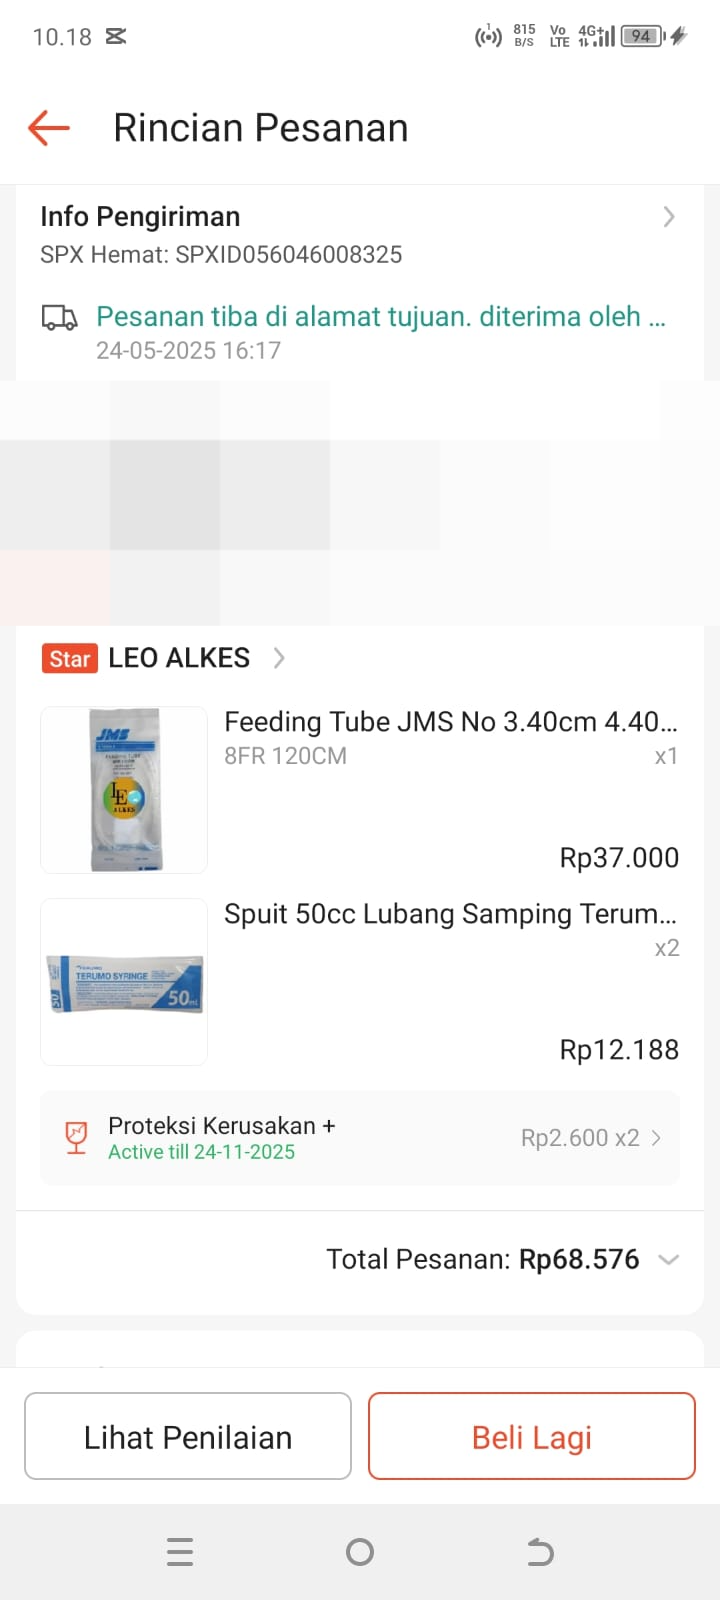
Task: Tap the delivery truck icon
Action: [x=59, y=318]
